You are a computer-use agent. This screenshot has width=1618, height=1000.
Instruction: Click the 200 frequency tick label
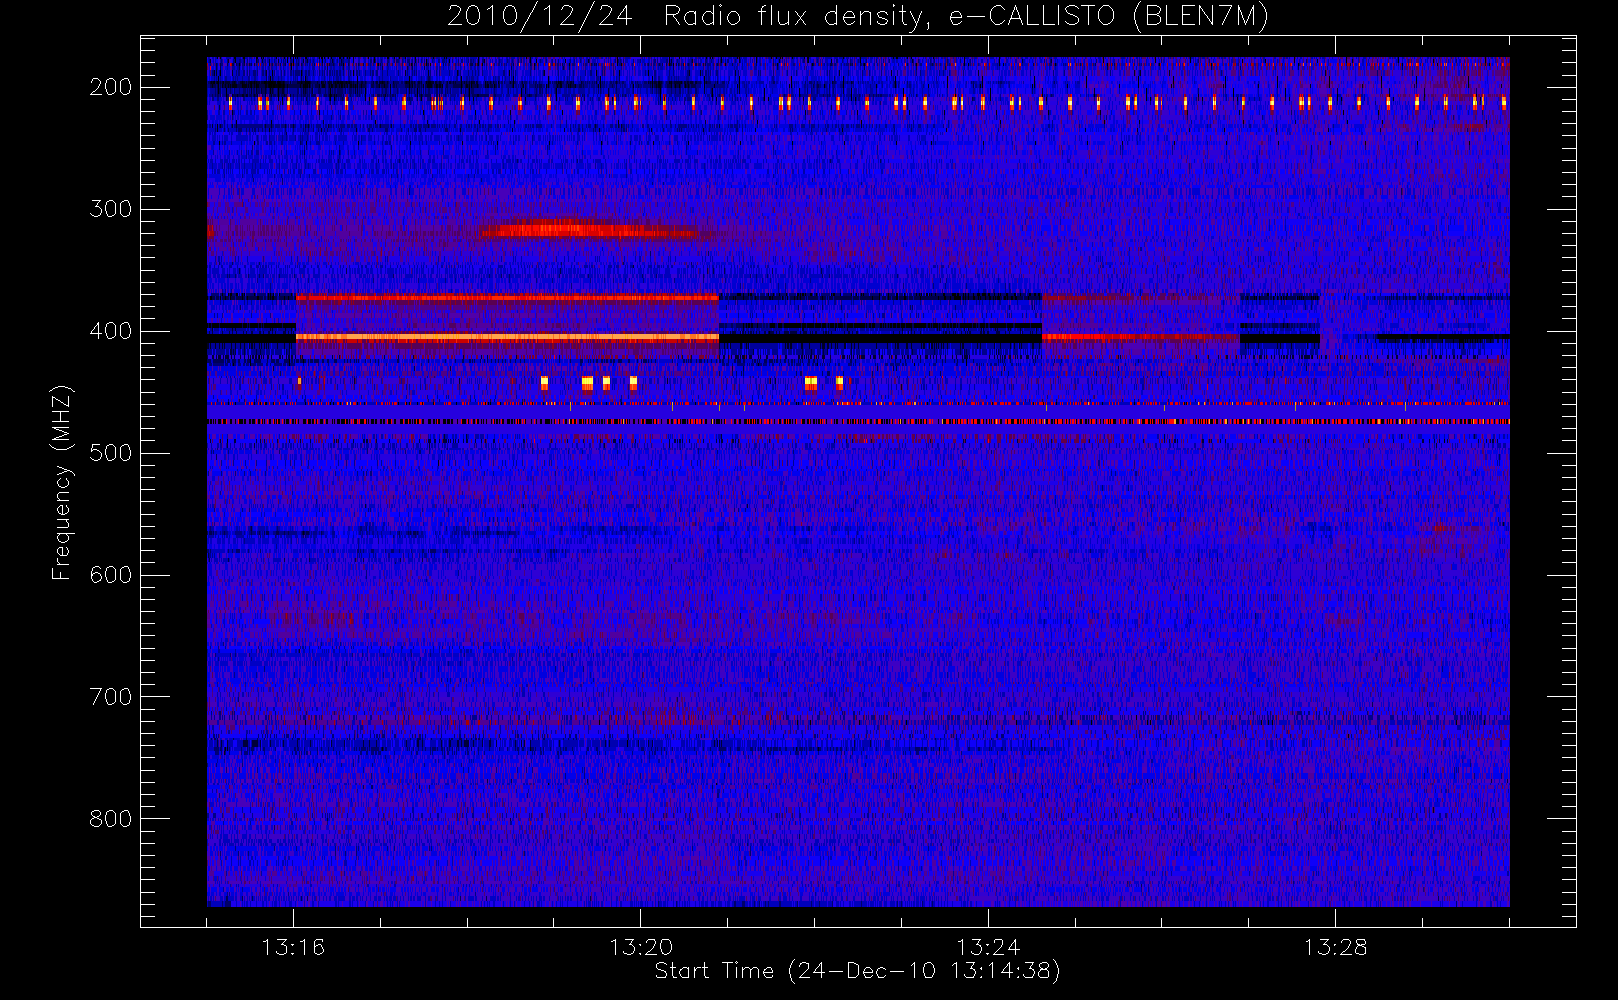point(111,87)
